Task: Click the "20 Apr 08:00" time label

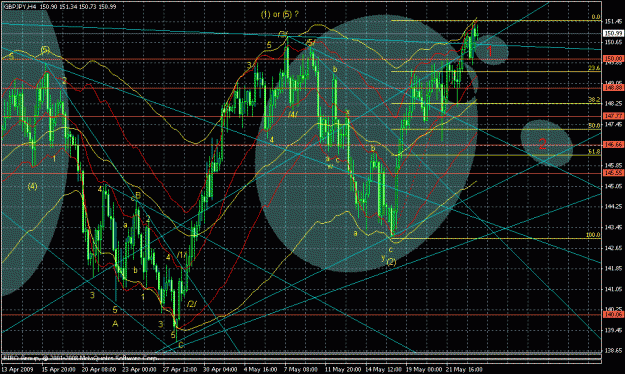Action: [x=98, y=370]
